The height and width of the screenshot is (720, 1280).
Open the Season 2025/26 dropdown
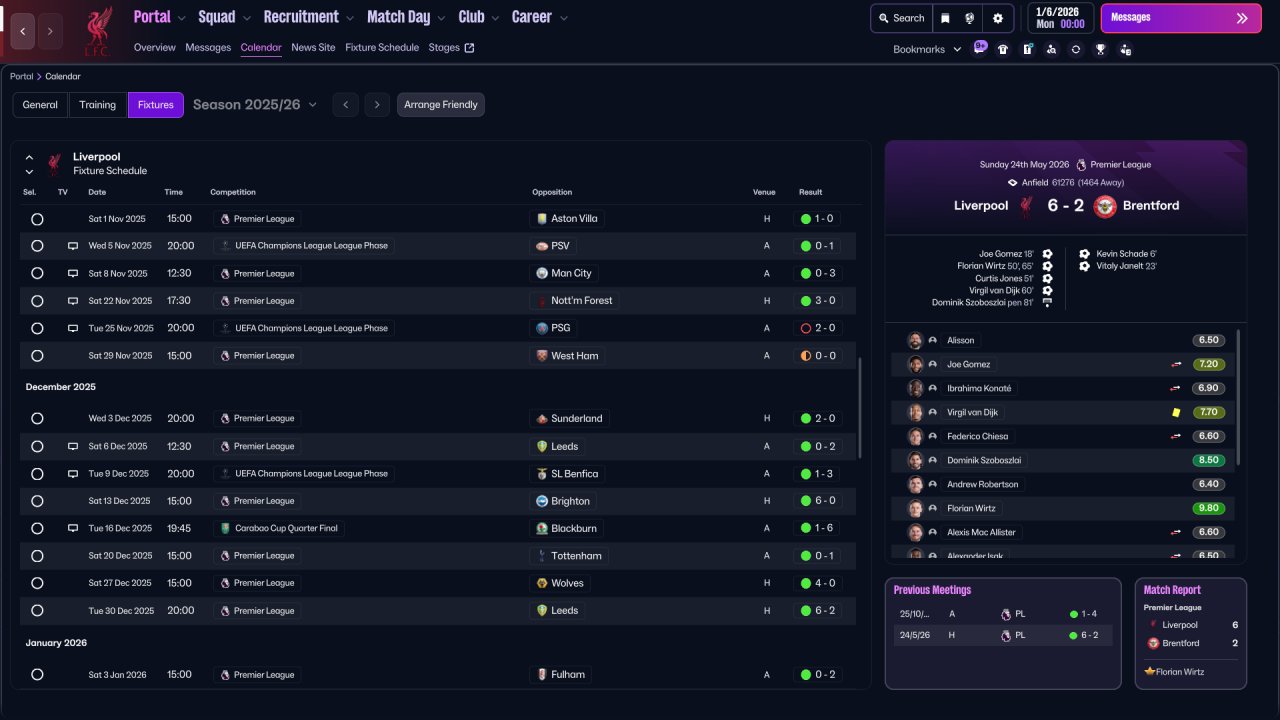(x=255, y=105)
